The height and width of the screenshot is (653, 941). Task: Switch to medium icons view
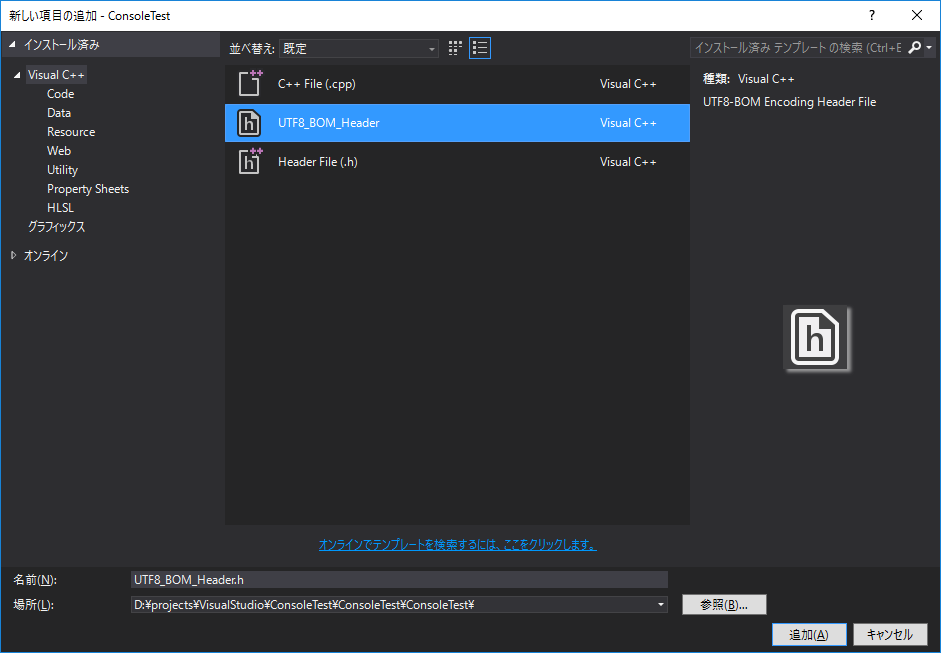click(455, 47)
